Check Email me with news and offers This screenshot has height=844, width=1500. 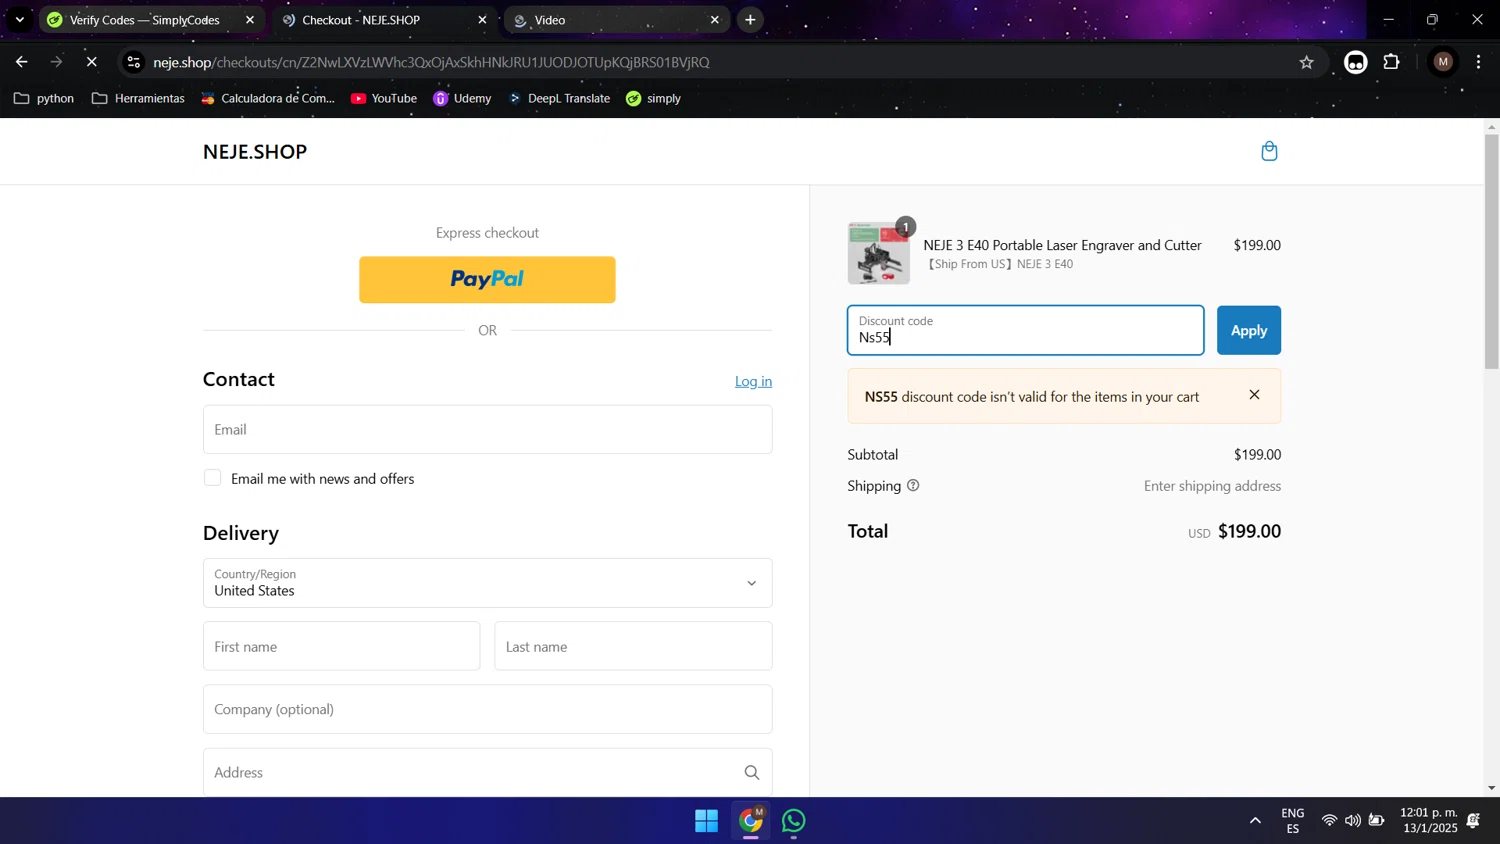[212, 478]
